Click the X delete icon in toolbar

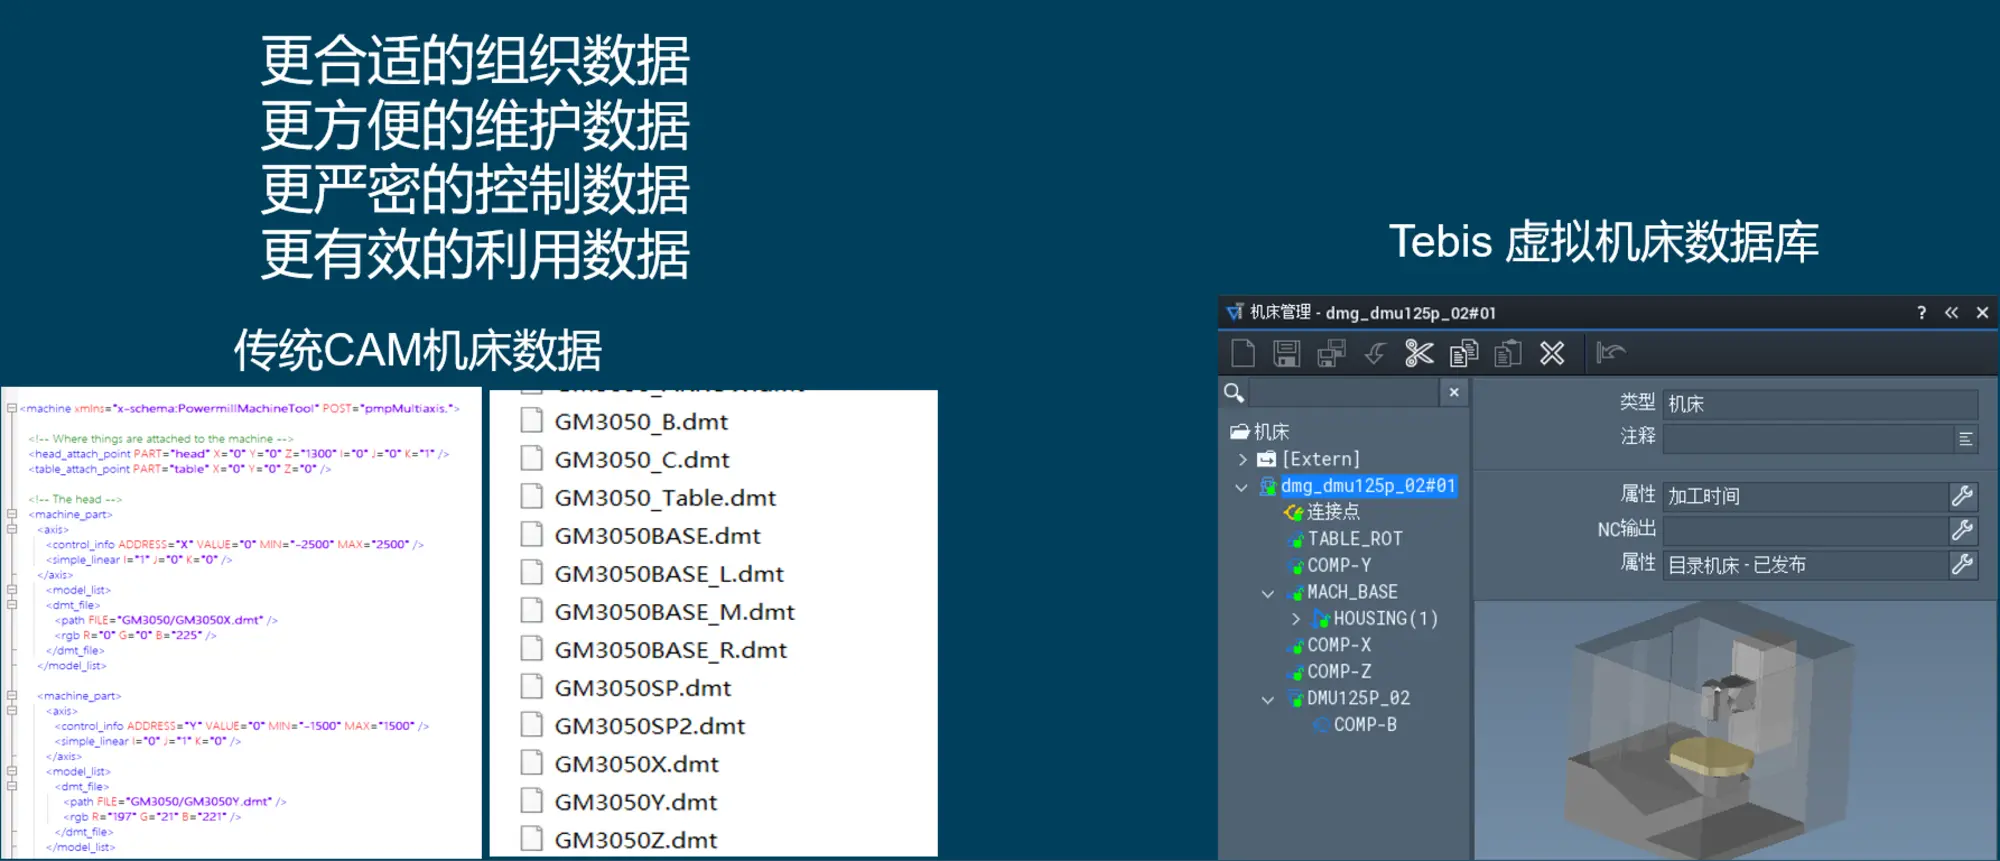1552,353
